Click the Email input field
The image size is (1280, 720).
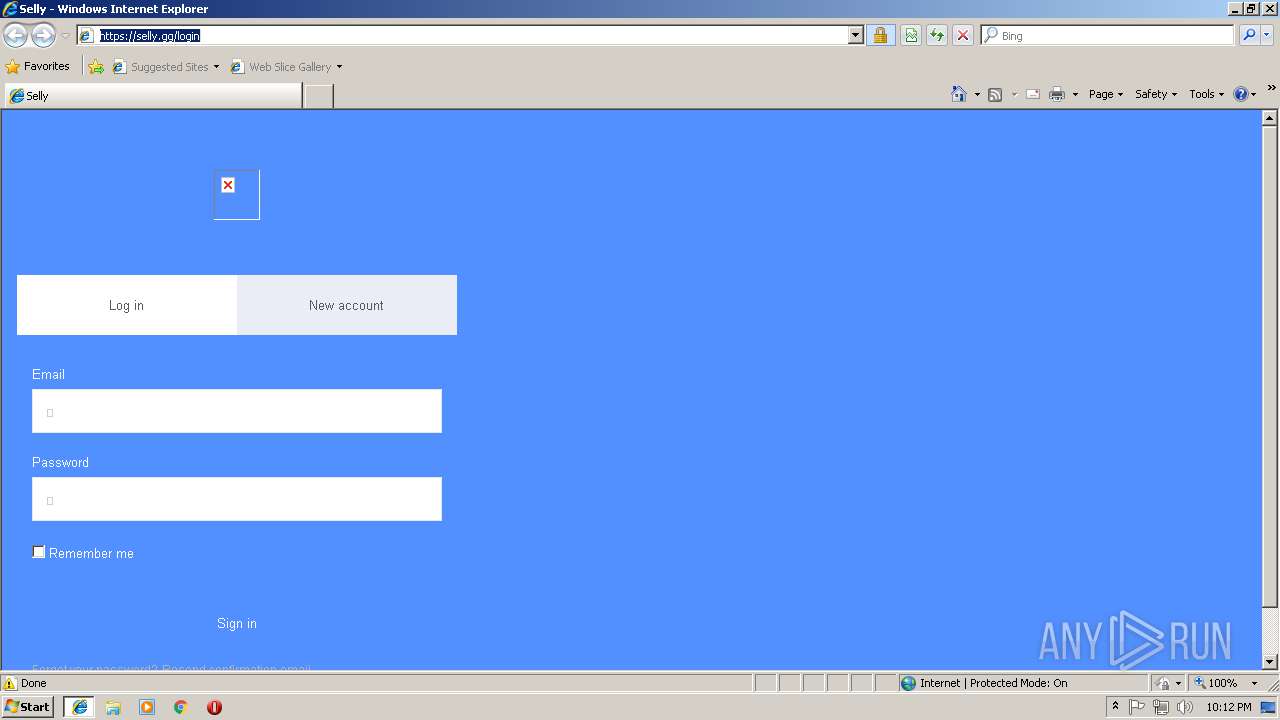pyautogui.click(x=237, y=411)
